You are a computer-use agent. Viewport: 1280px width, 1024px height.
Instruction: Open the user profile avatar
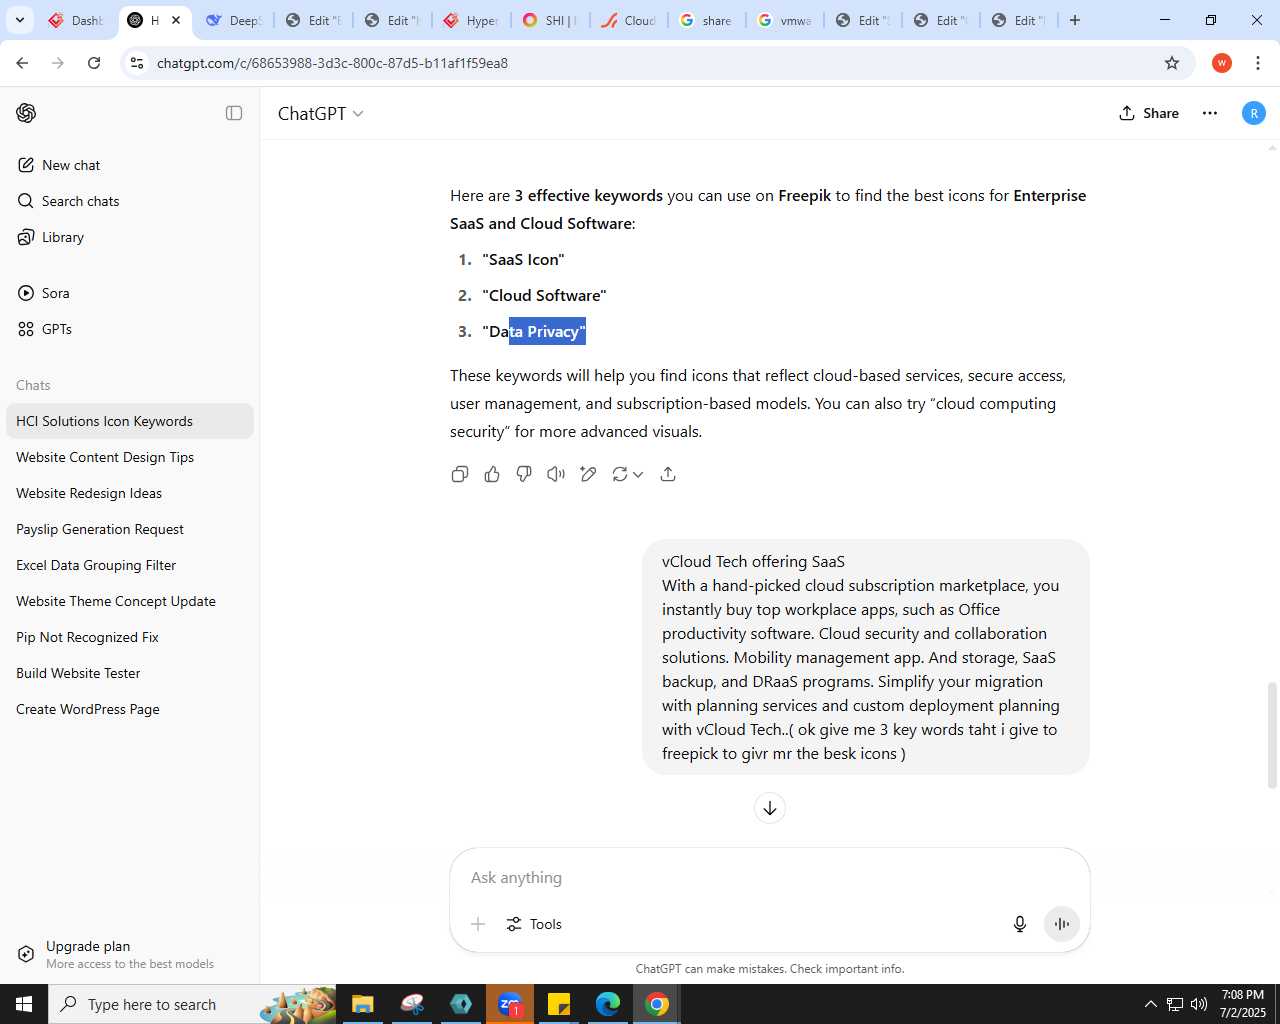click(1253, 113)
